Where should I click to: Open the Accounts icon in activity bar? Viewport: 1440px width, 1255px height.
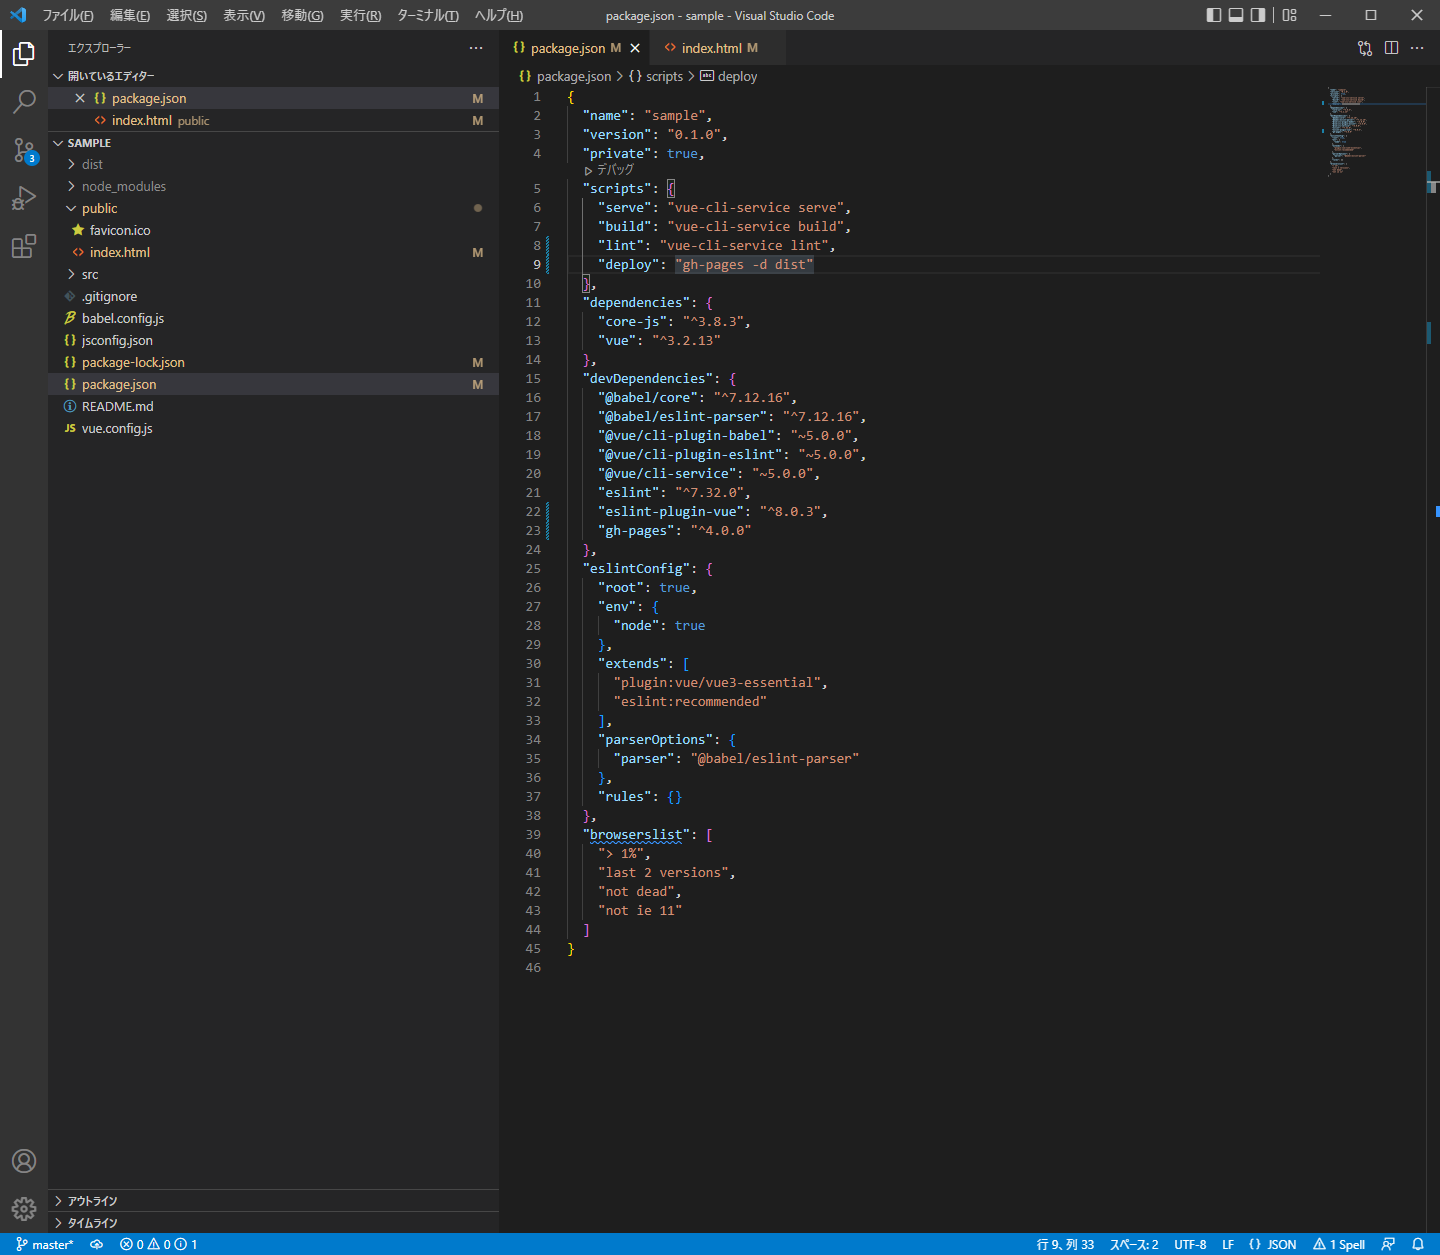[x=24, y=1161]
